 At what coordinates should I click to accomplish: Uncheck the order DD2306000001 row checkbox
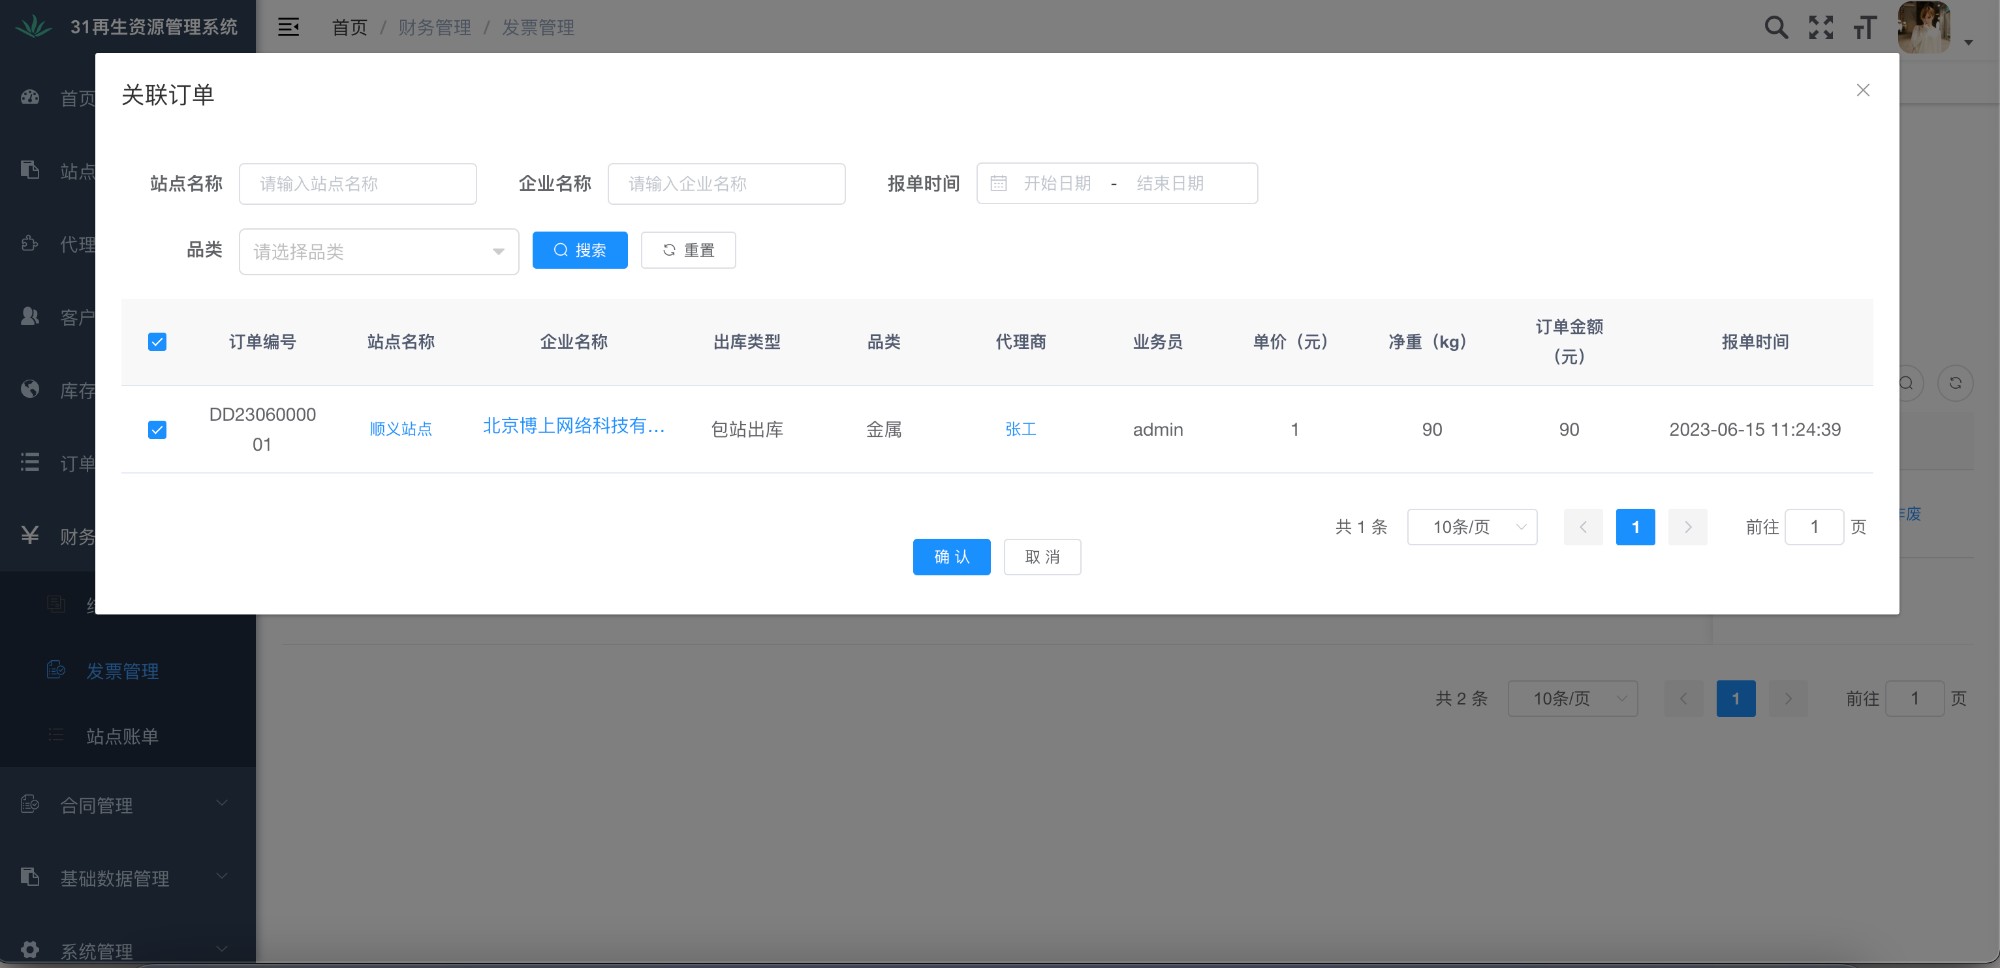tap(157, 430)
